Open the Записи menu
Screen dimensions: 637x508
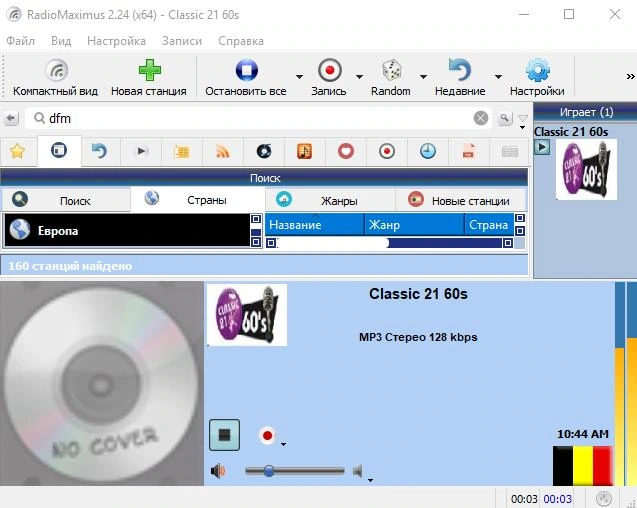pos(182,41)
